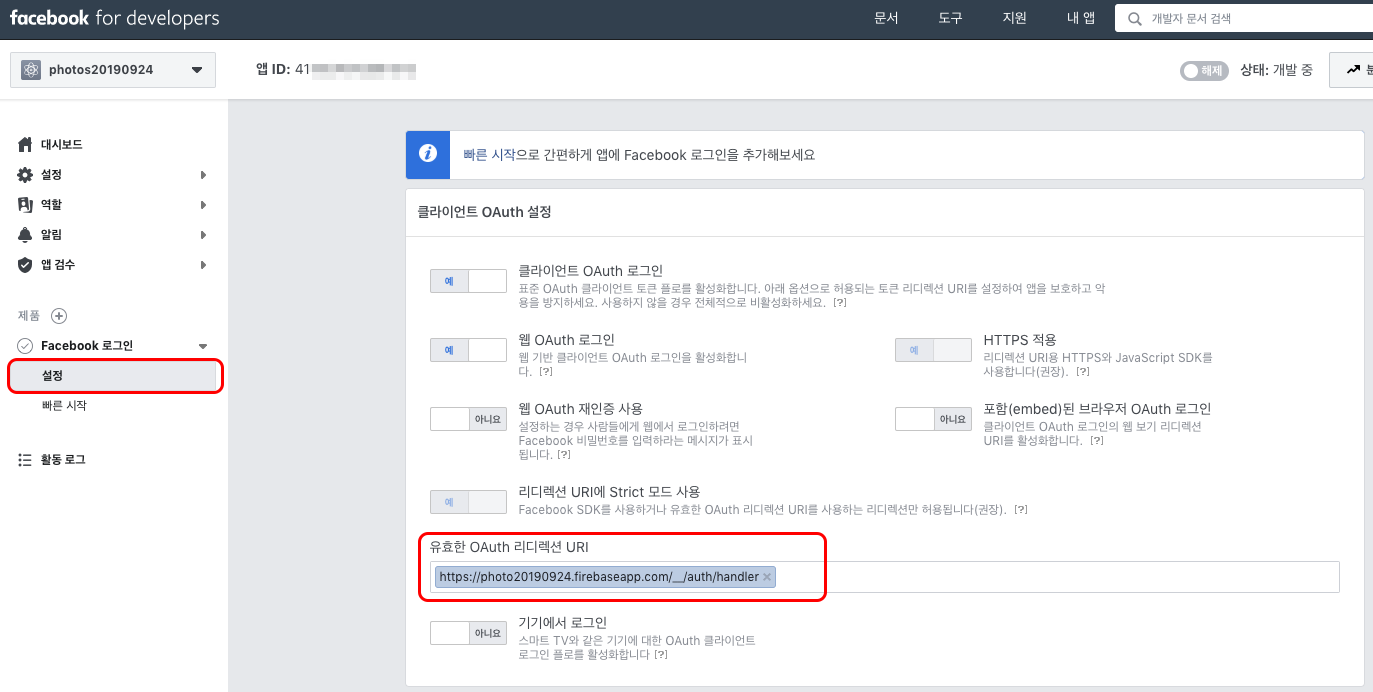Click the 앱 ID value text
The height and width of the screenshot is (692, 1373).
pos(356,70)
